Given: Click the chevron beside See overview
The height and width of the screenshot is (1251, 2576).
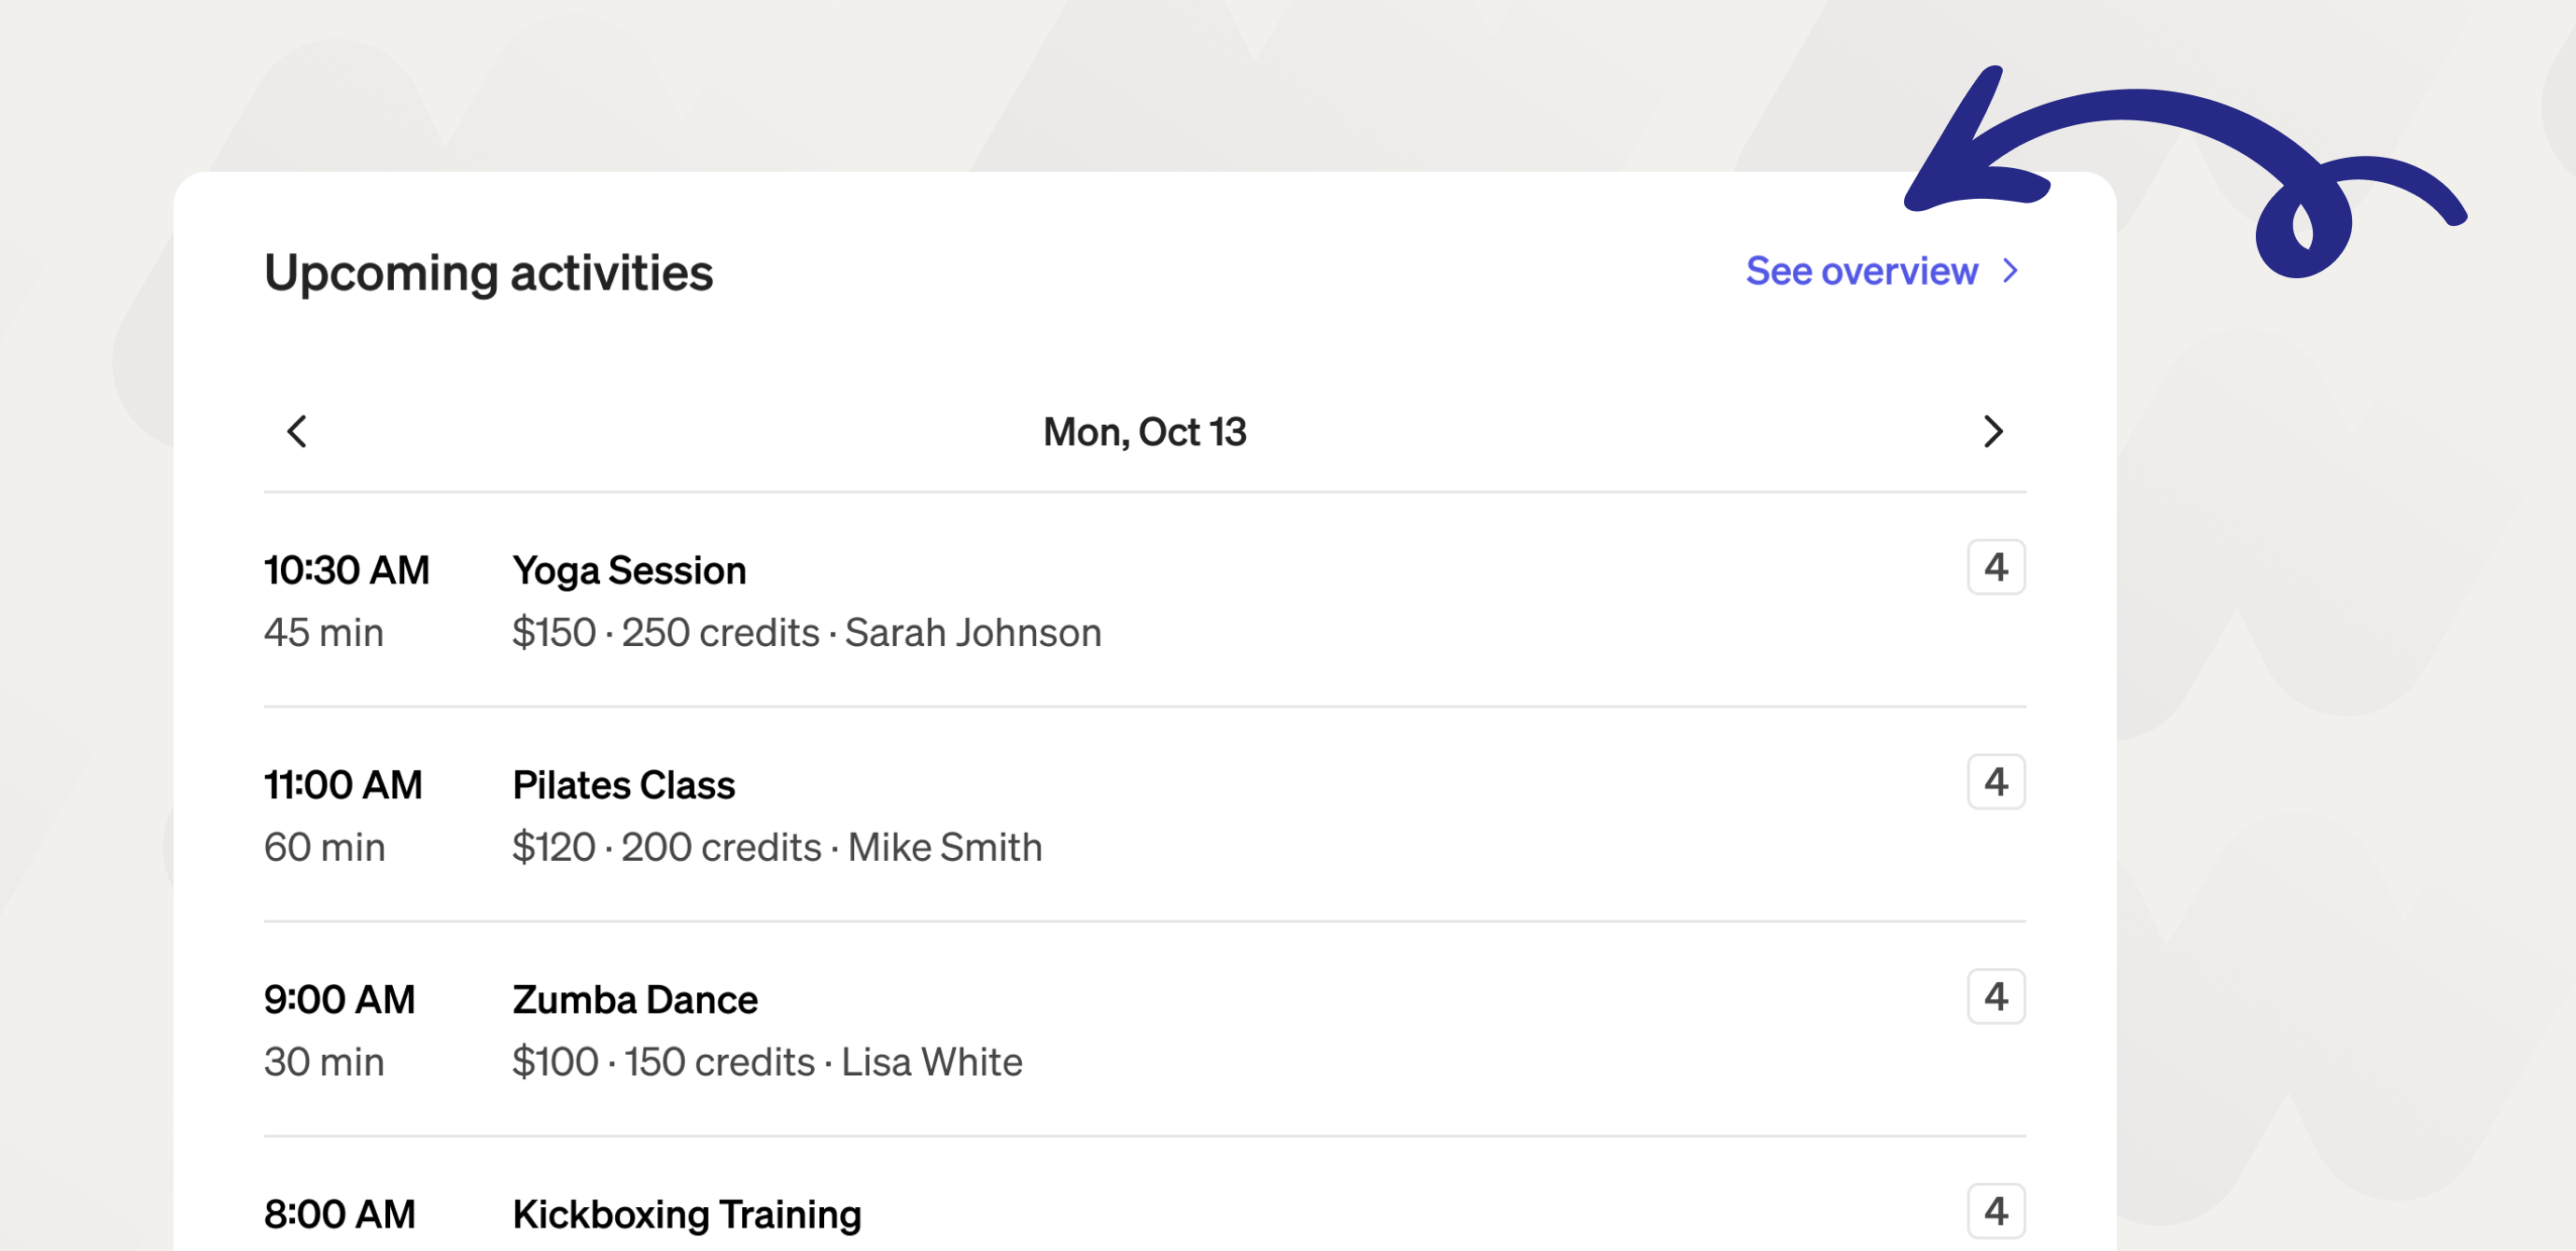Looking at the screenshot, I should (2011, 271).
